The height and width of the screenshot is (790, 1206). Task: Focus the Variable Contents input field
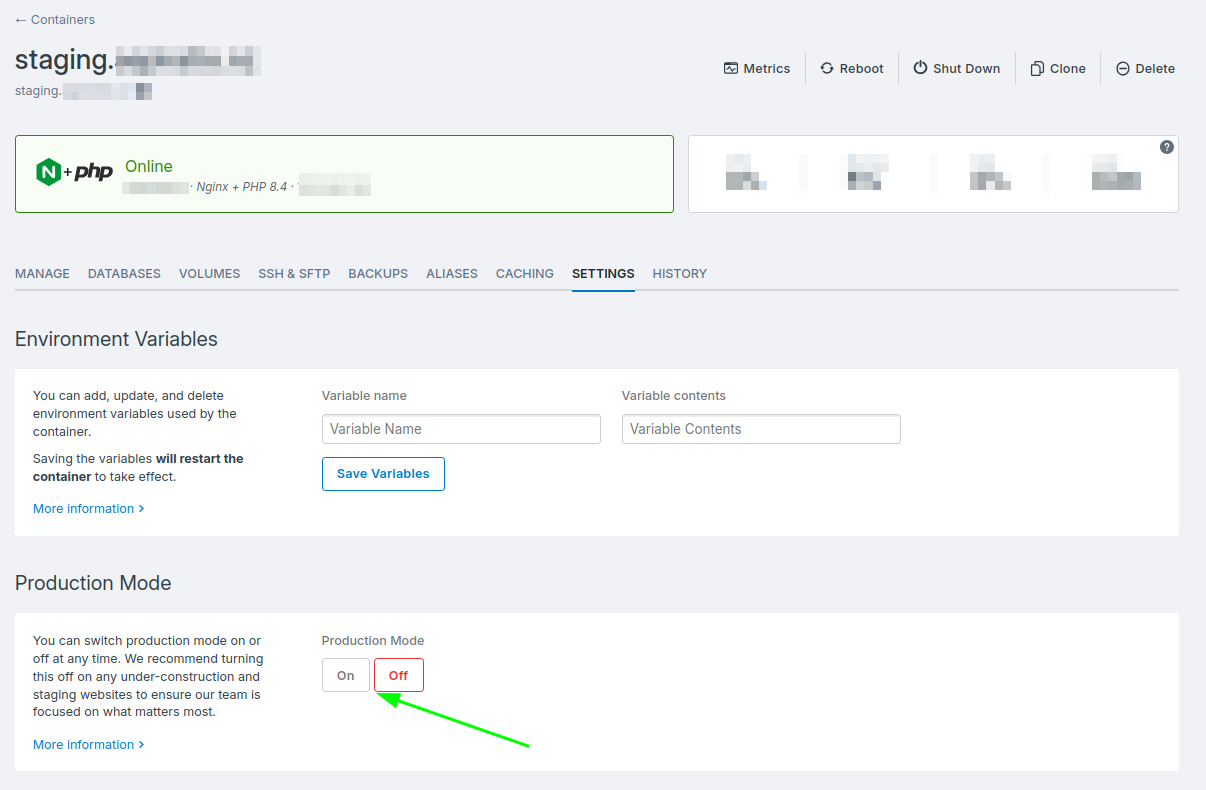coord(761,429)
